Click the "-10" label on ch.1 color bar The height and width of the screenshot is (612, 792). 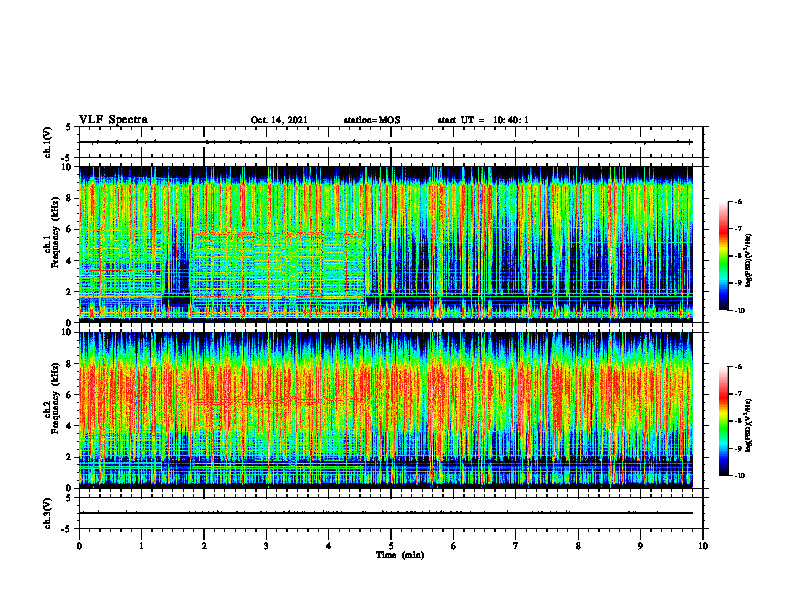740,311
